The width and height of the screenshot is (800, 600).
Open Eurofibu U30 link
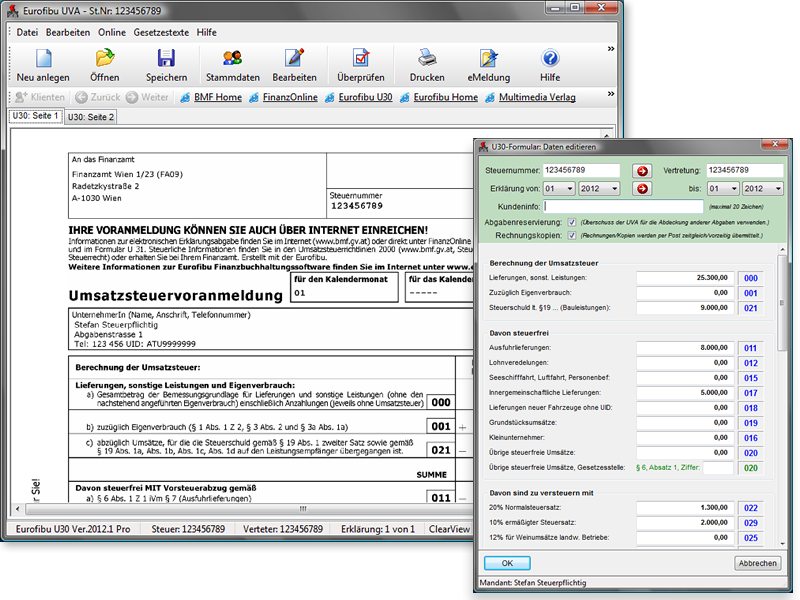365,97
